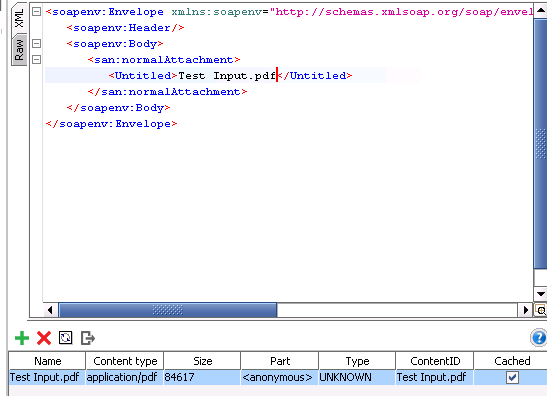Click the 84617 size cell

click(202, 378)
